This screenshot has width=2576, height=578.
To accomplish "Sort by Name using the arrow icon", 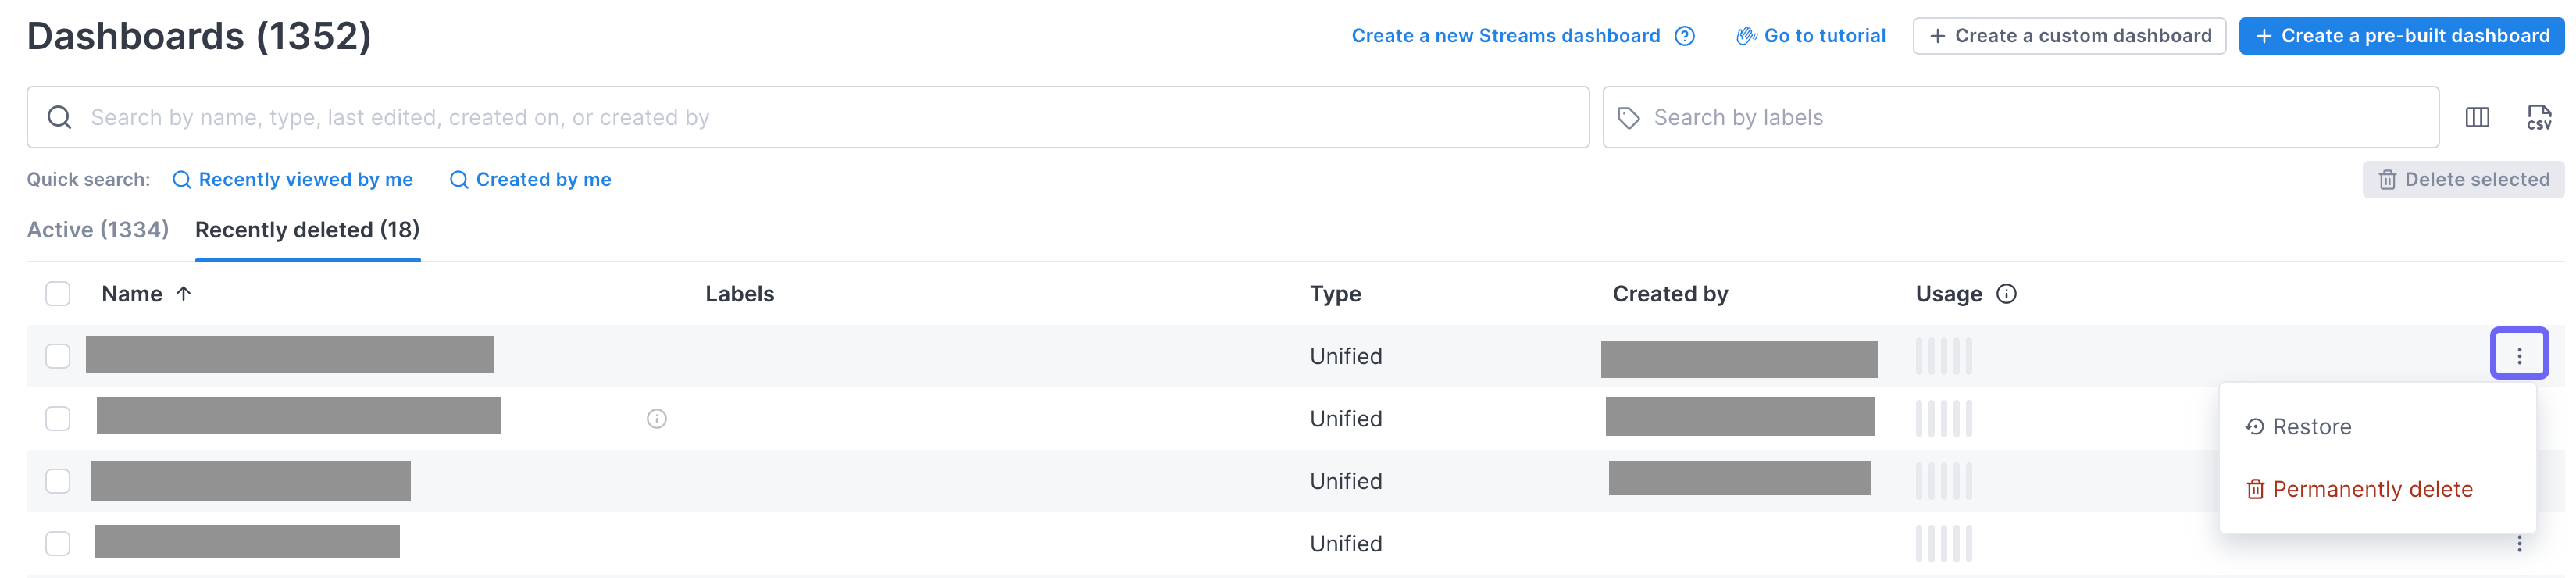I will point(183,294).
